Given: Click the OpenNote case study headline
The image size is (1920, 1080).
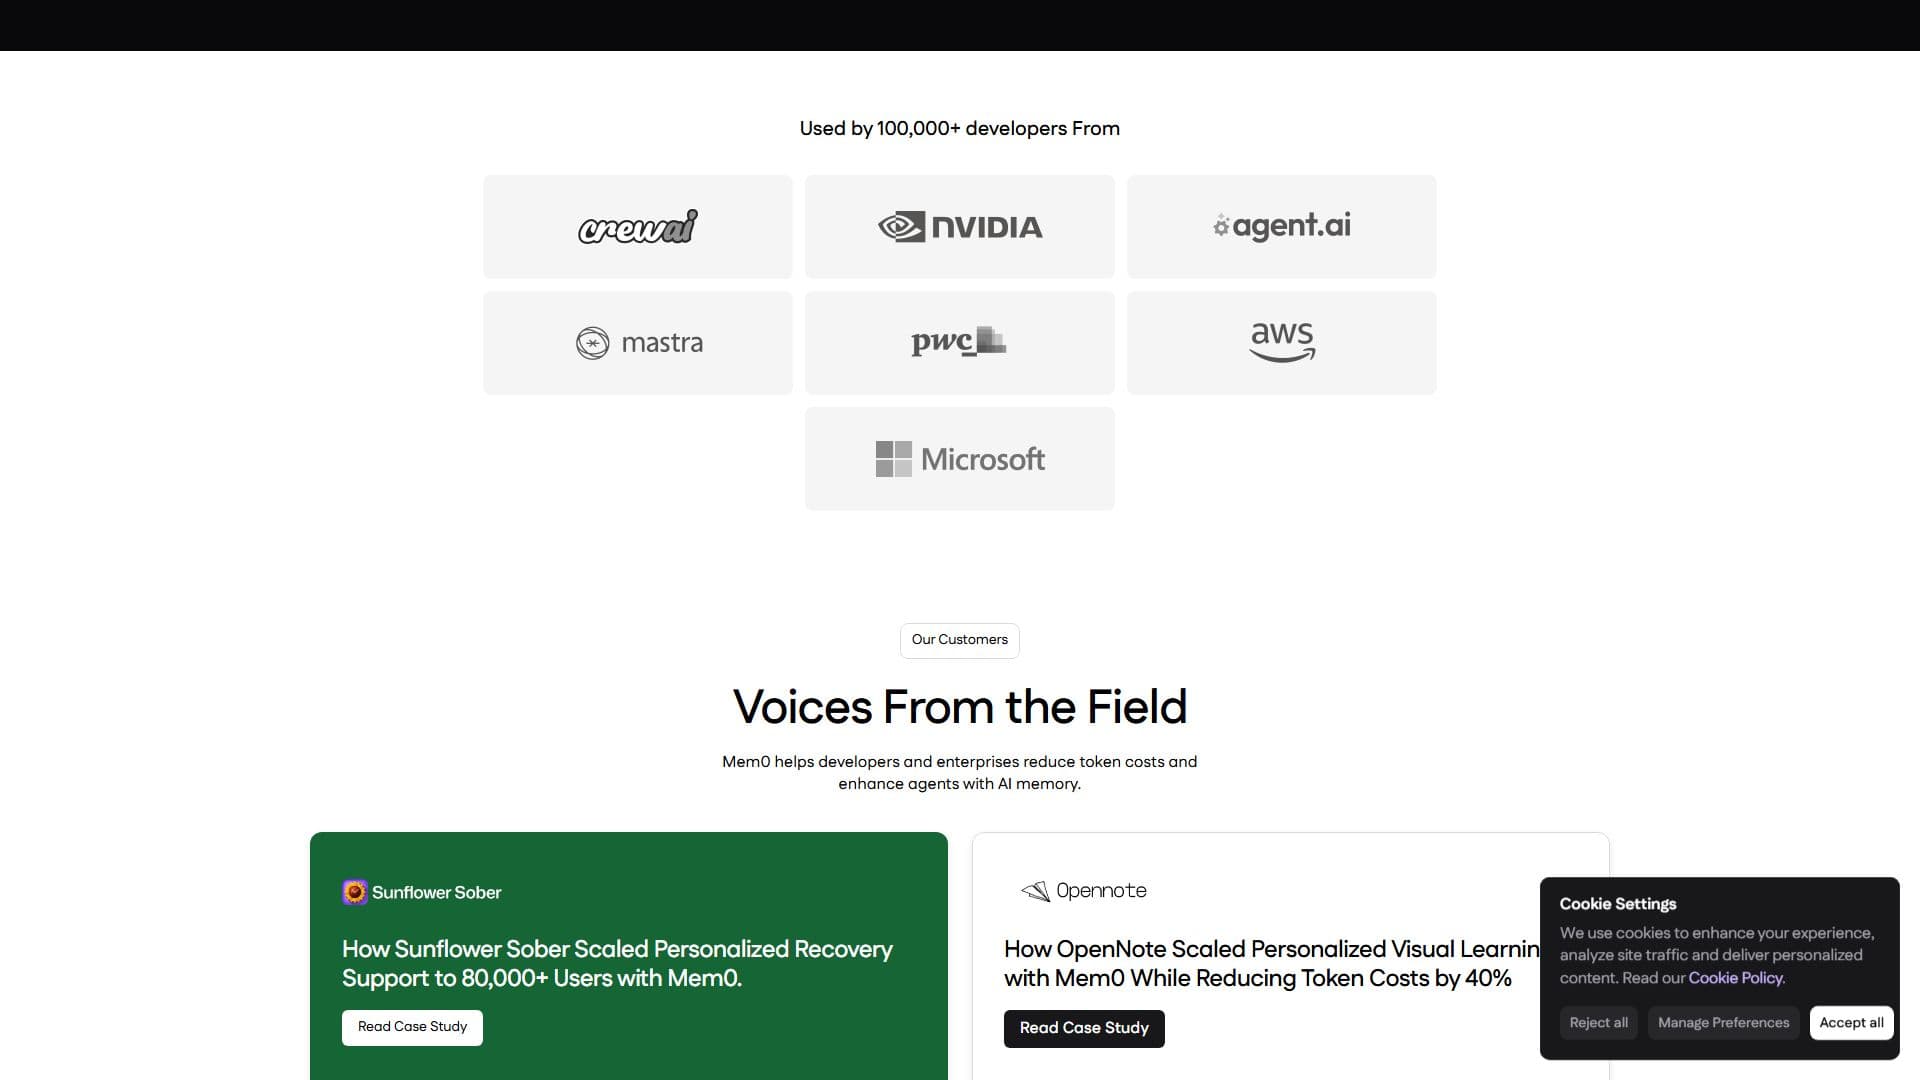Looking at the screenshot, I should [1272, 963].
